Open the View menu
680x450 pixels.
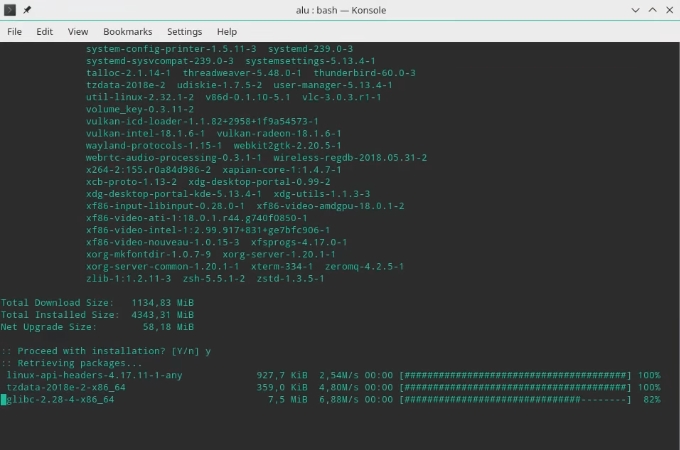click(x=78, y=32)
